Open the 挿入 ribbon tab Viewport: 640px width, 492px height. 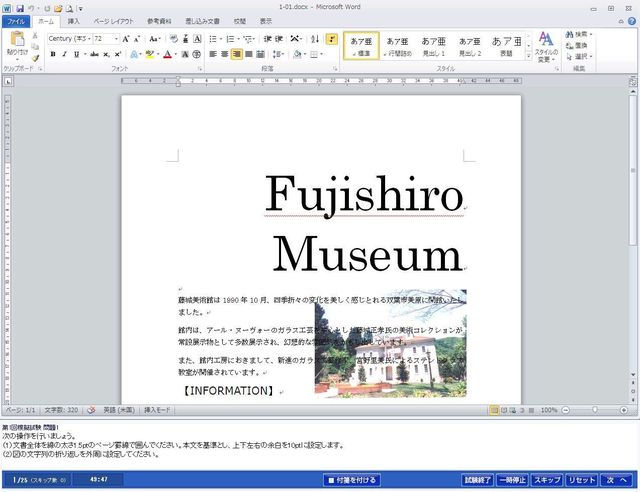(x=73, y=20)
